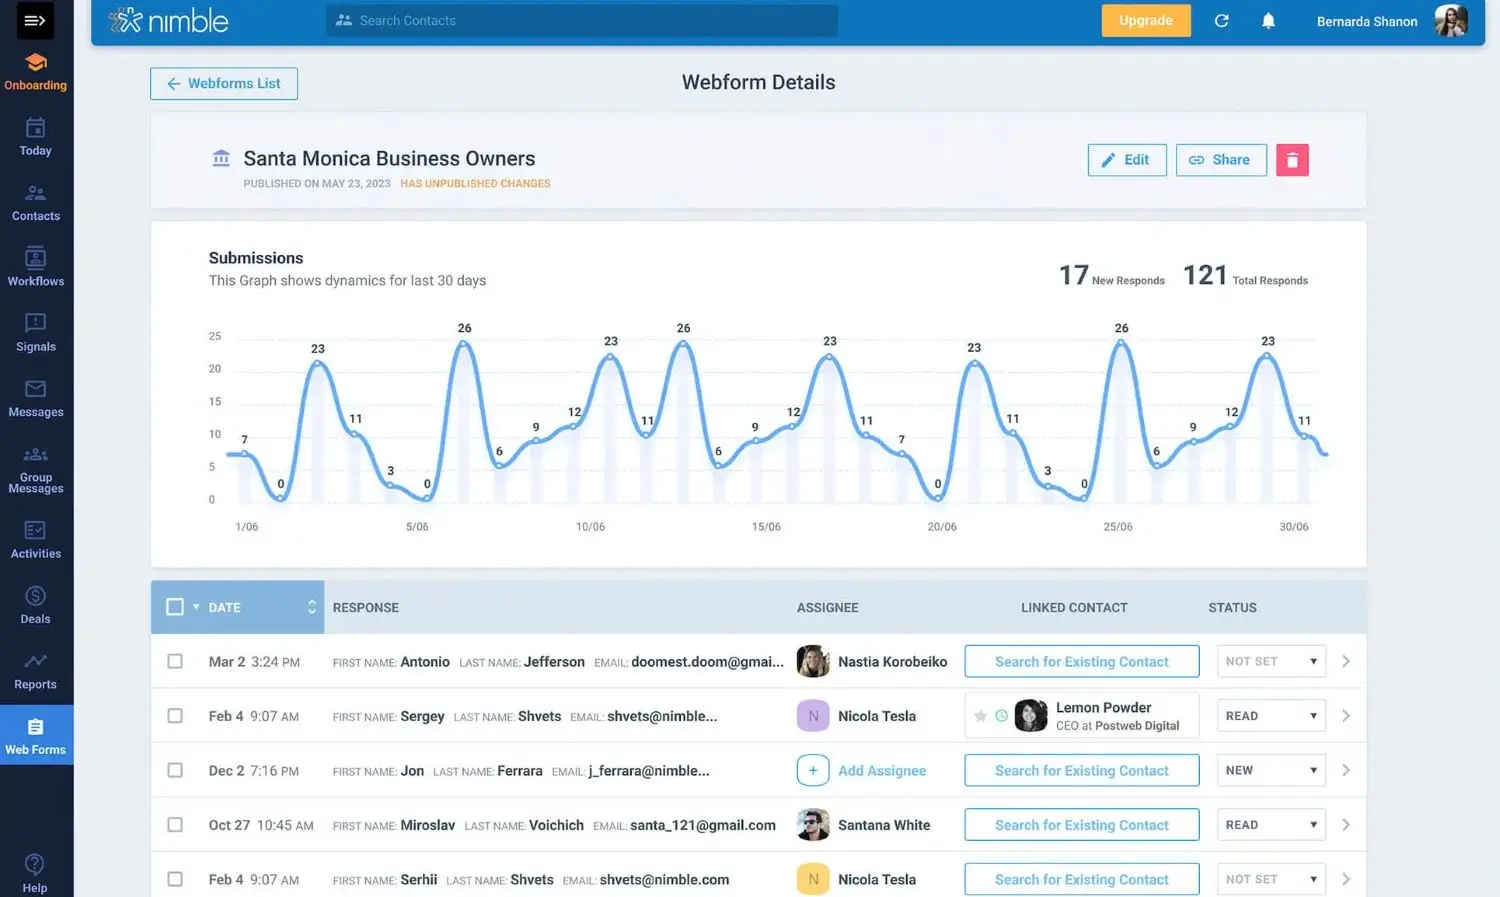
Task: Open Reports in the sidebar
Action: [36, 672]
